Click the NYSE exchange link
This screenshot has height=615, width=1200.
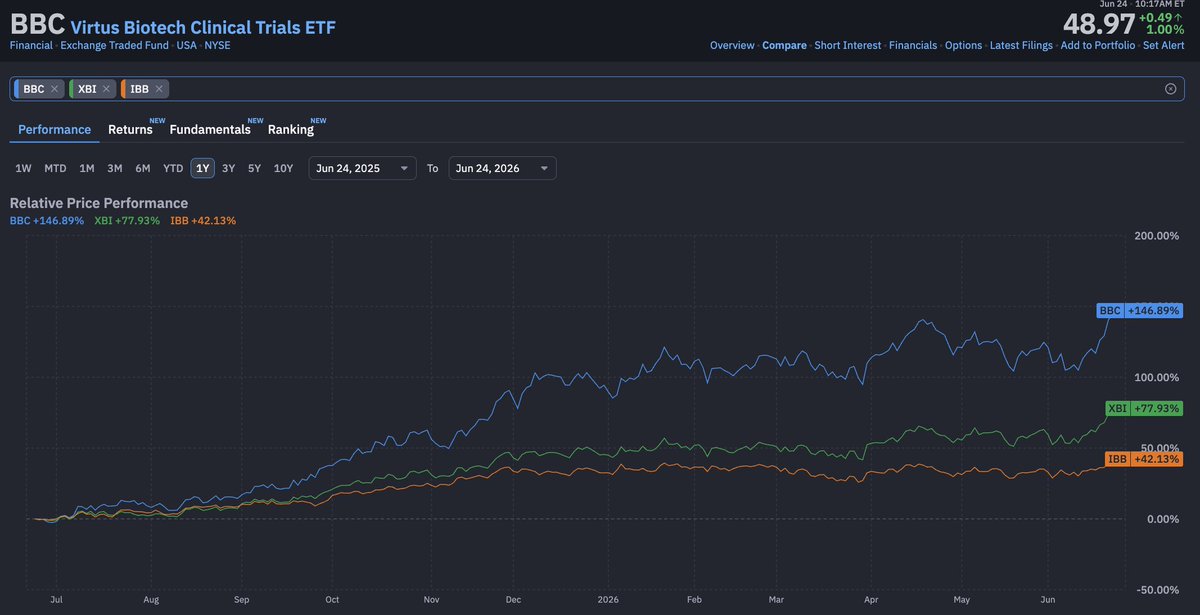point(217,46)
